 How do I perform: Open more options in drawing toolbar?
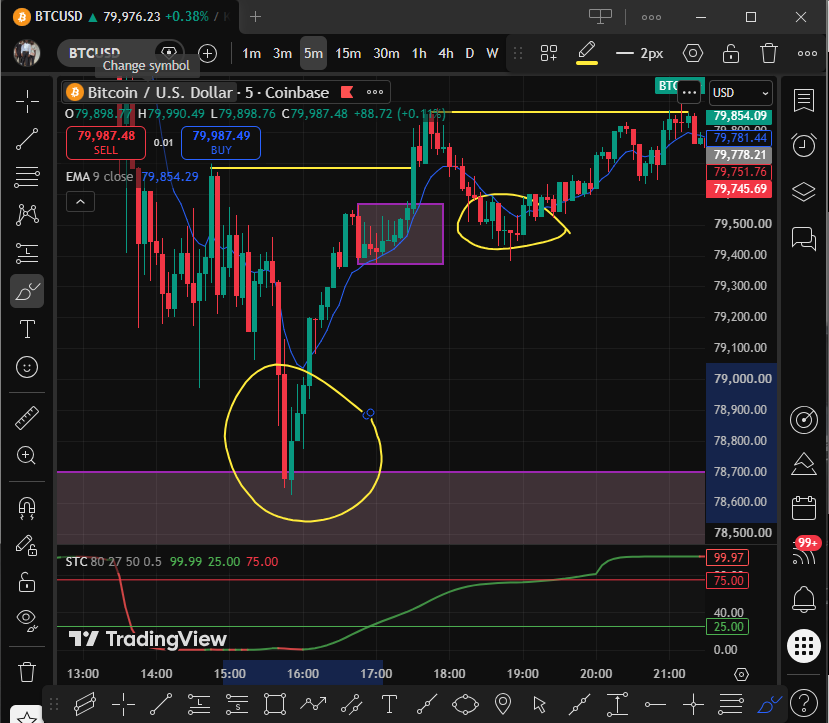click(807, 53)
